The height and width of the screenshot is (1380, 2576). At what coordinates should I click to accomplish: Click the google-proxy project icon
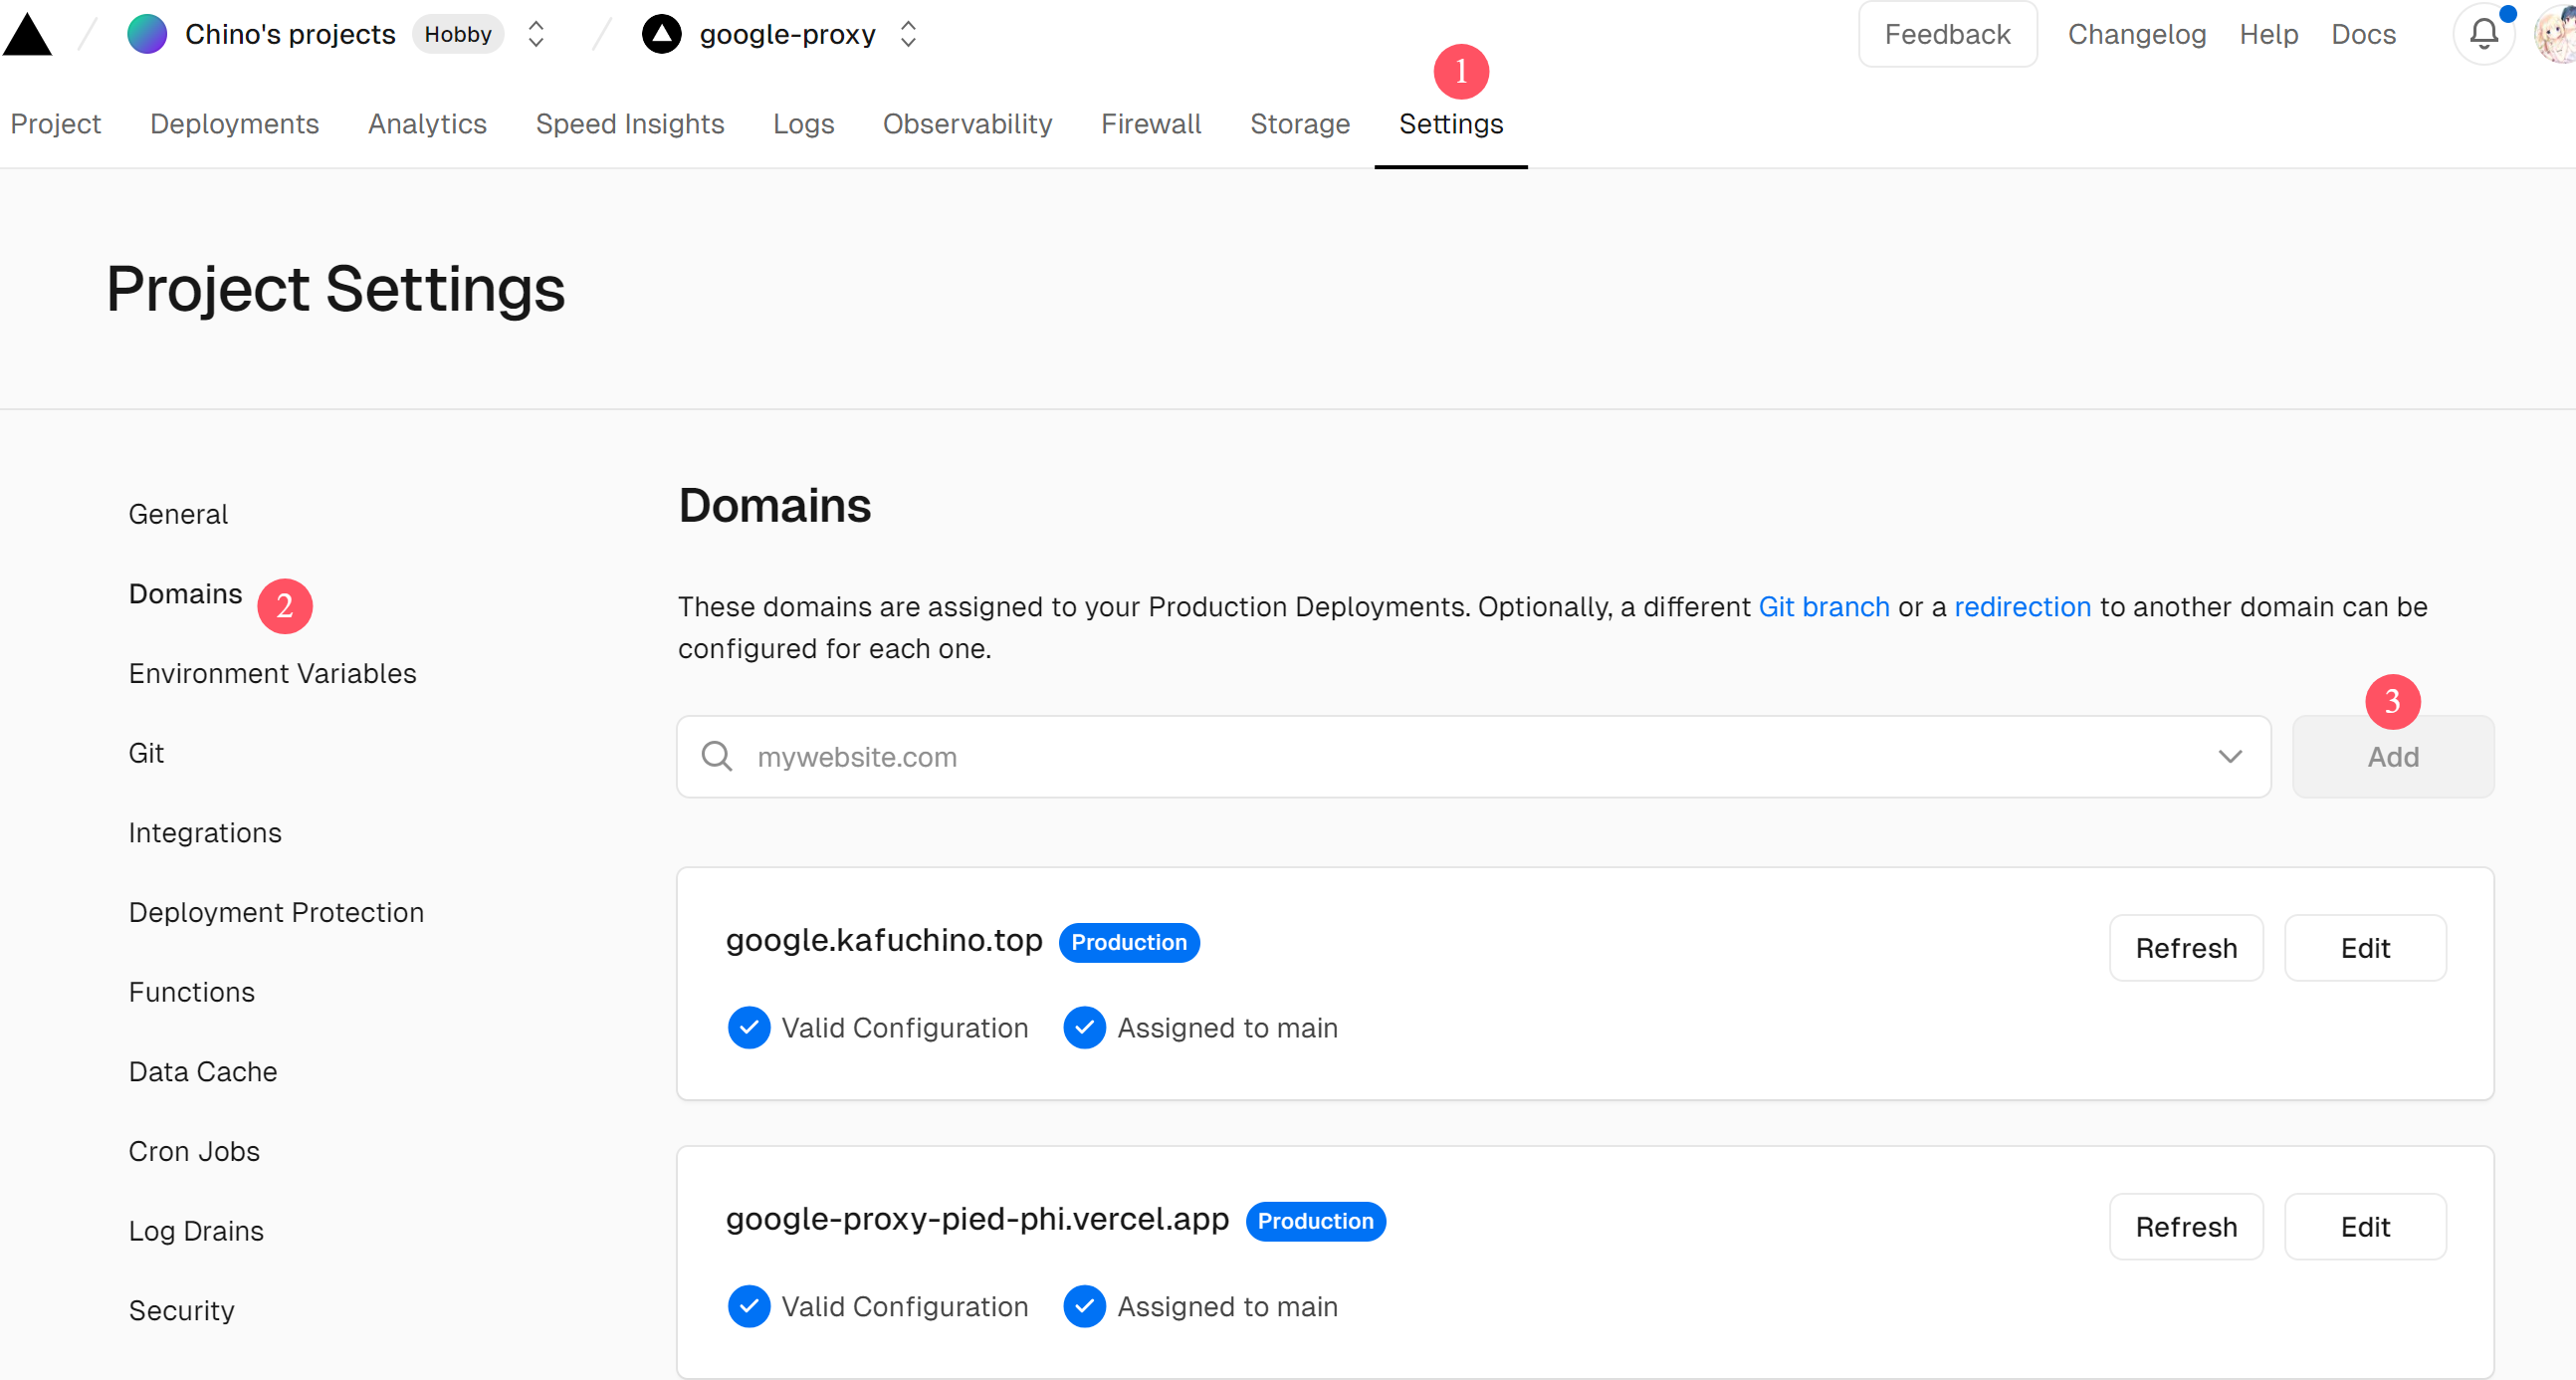pyautogui.click(x=661, y=35)
